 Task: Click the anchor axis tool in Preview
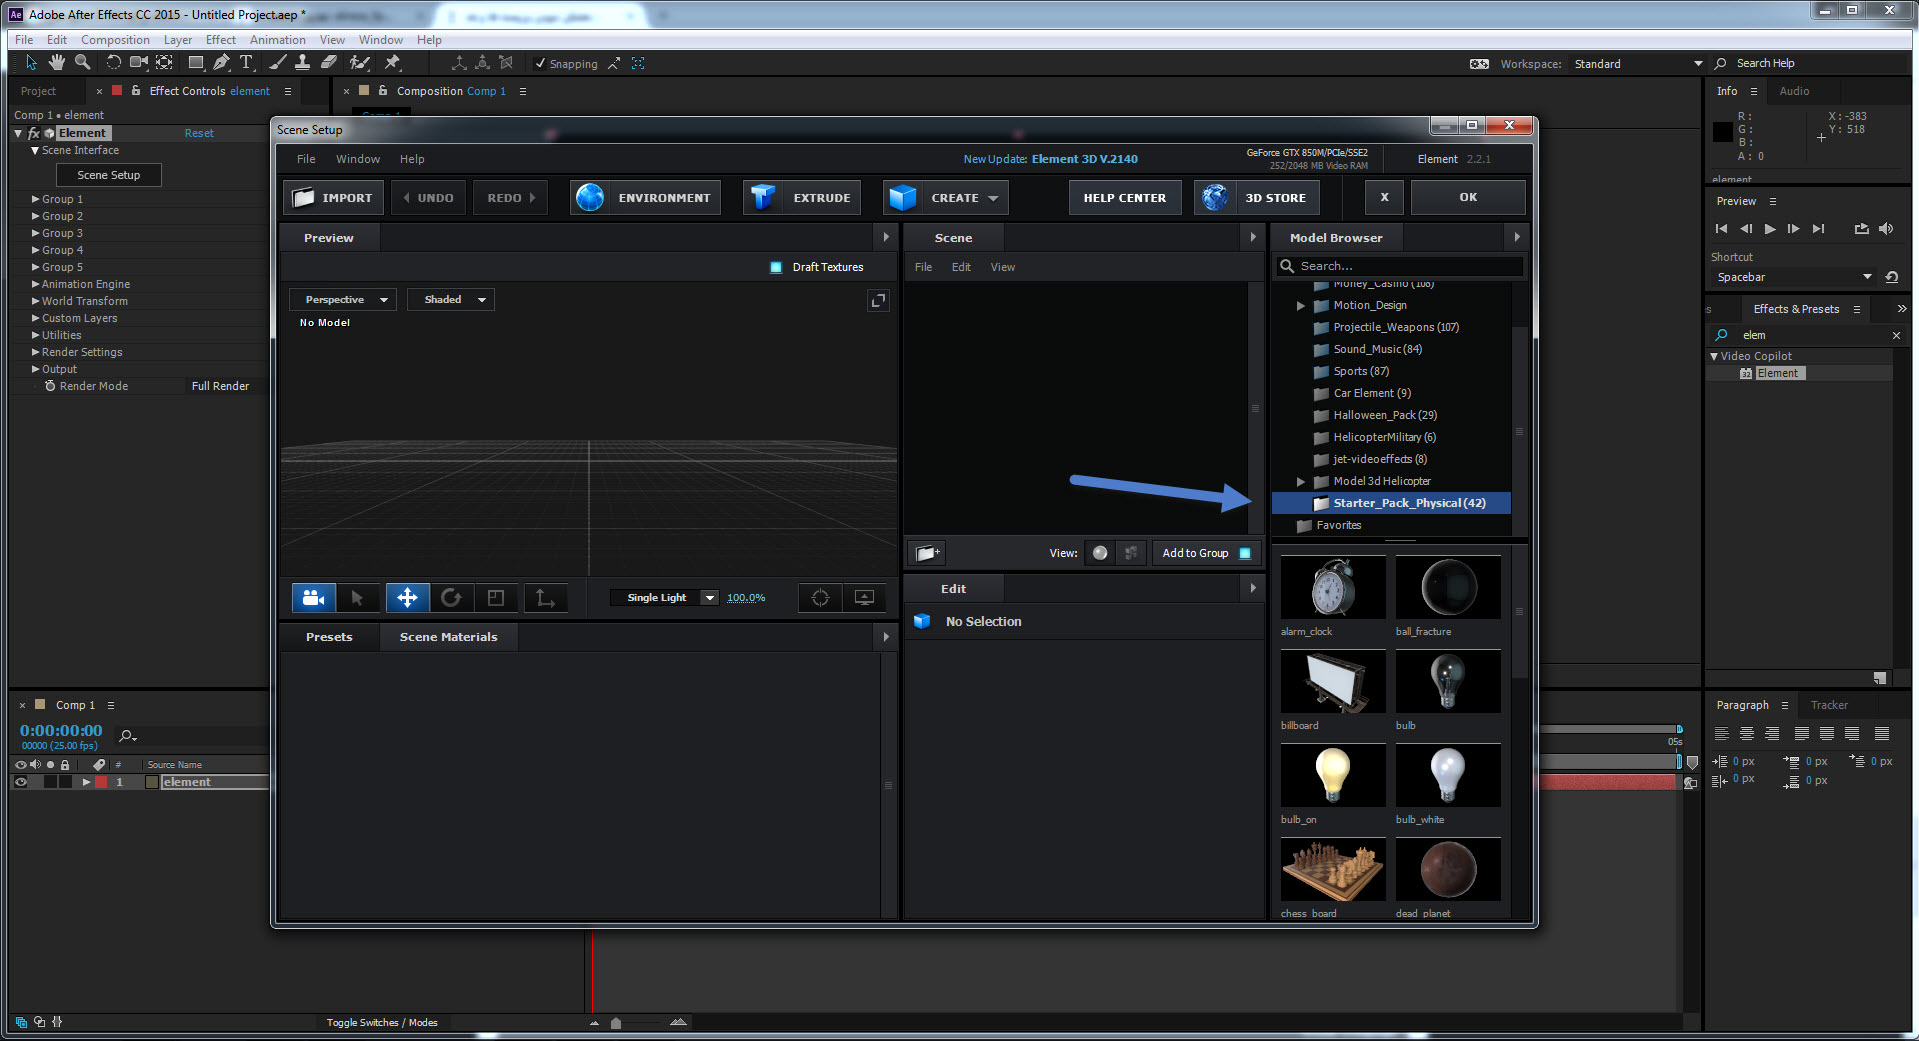coord(545,598)
